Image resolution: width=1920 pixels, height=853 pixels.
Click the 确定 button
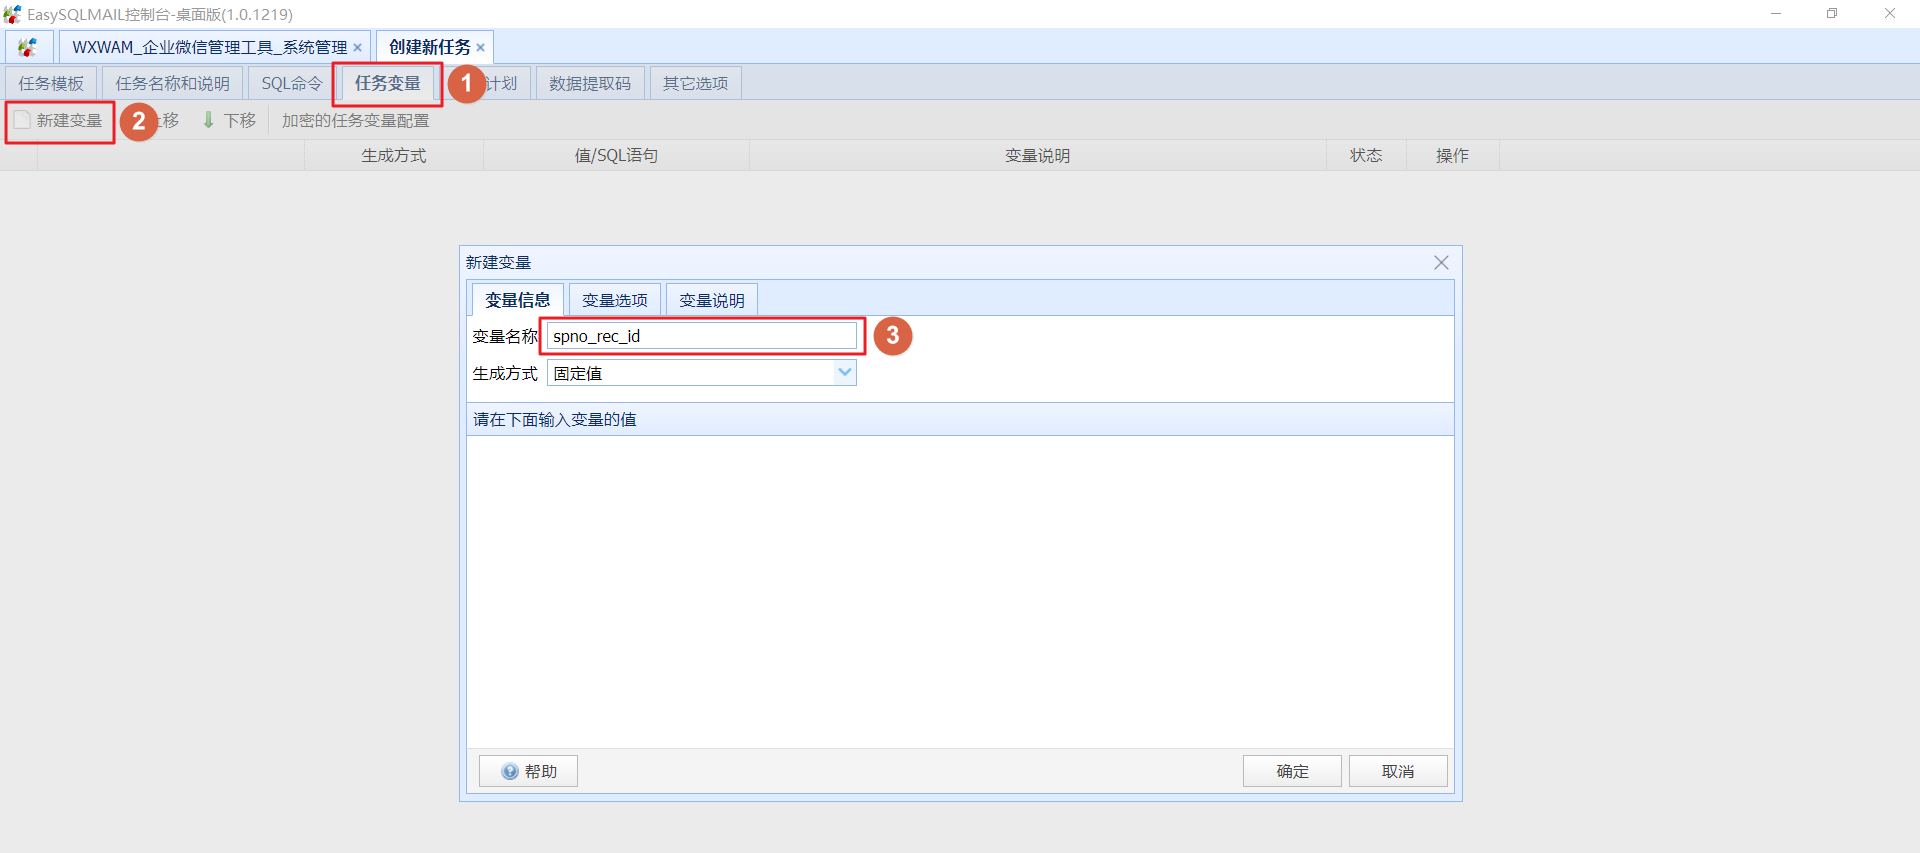tap(1291, 771)
